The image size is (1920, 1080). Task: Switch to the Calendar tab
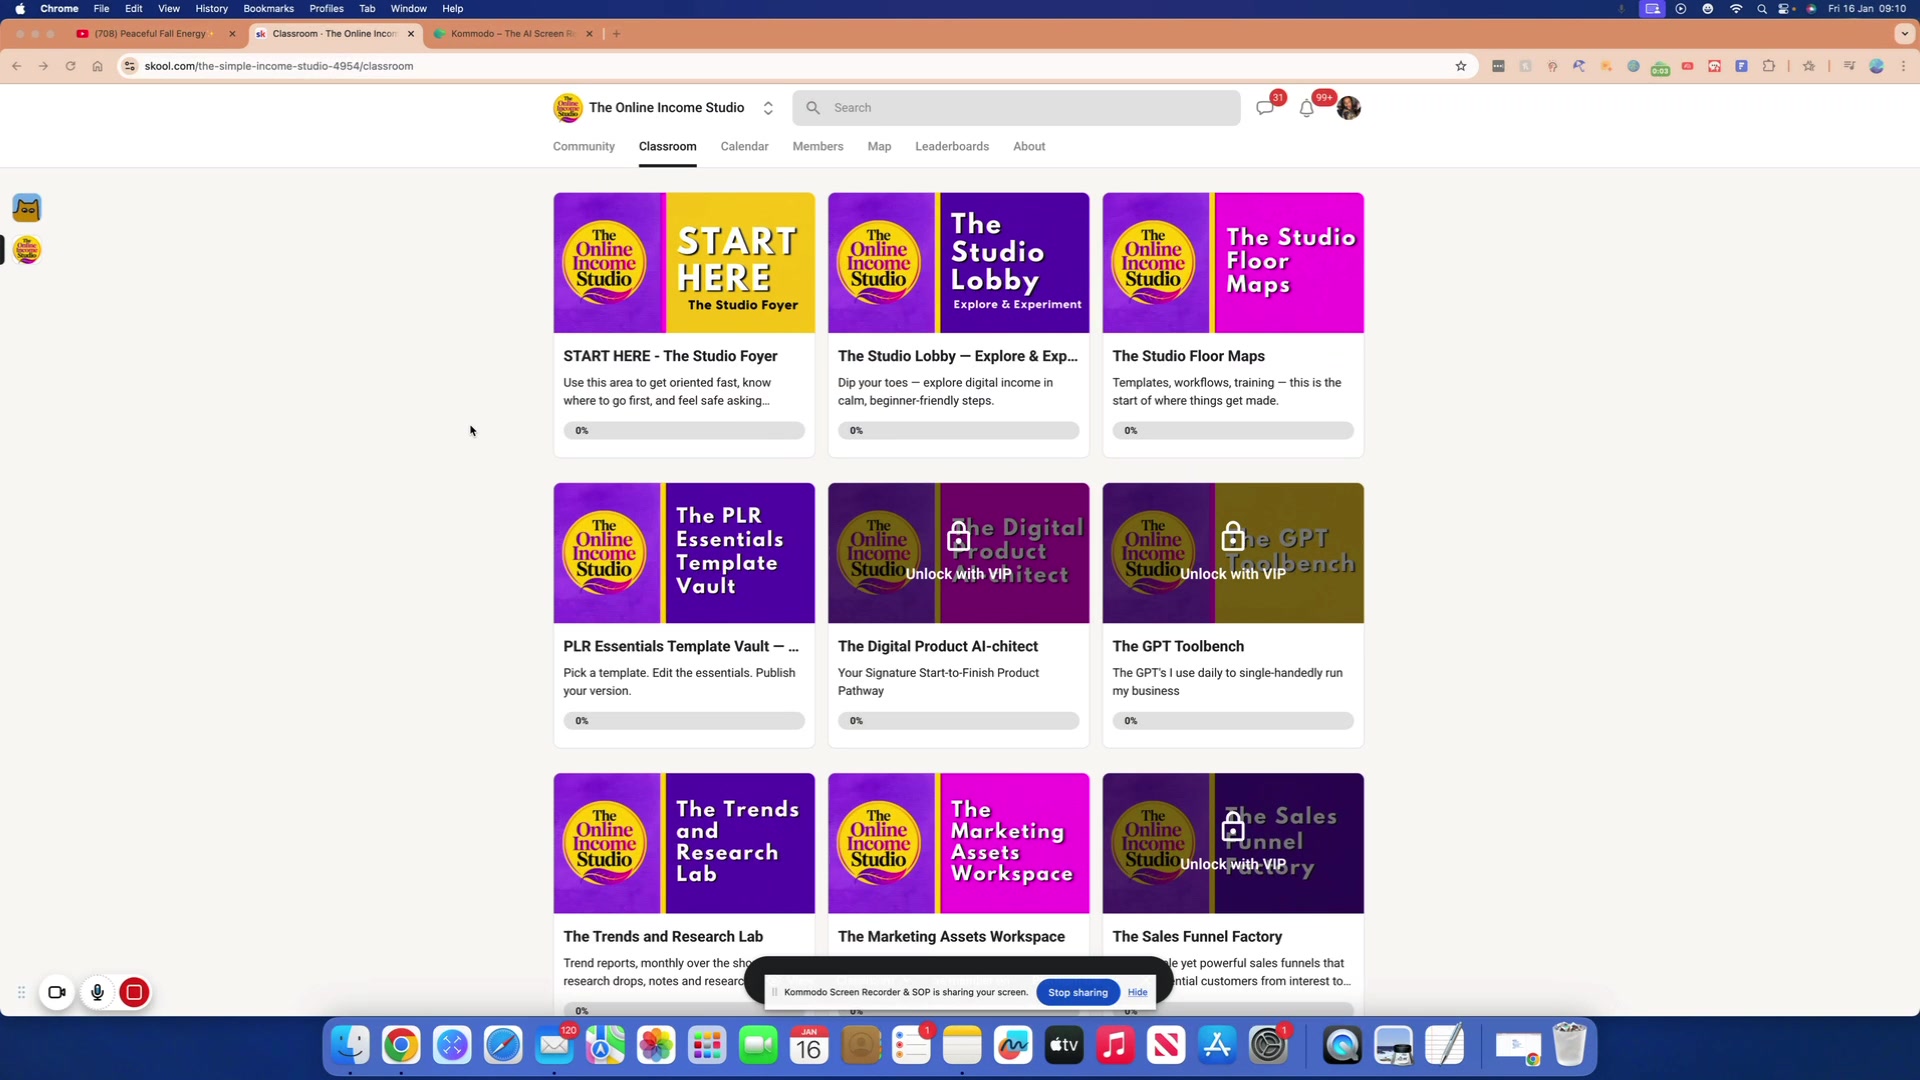(744, 146)
